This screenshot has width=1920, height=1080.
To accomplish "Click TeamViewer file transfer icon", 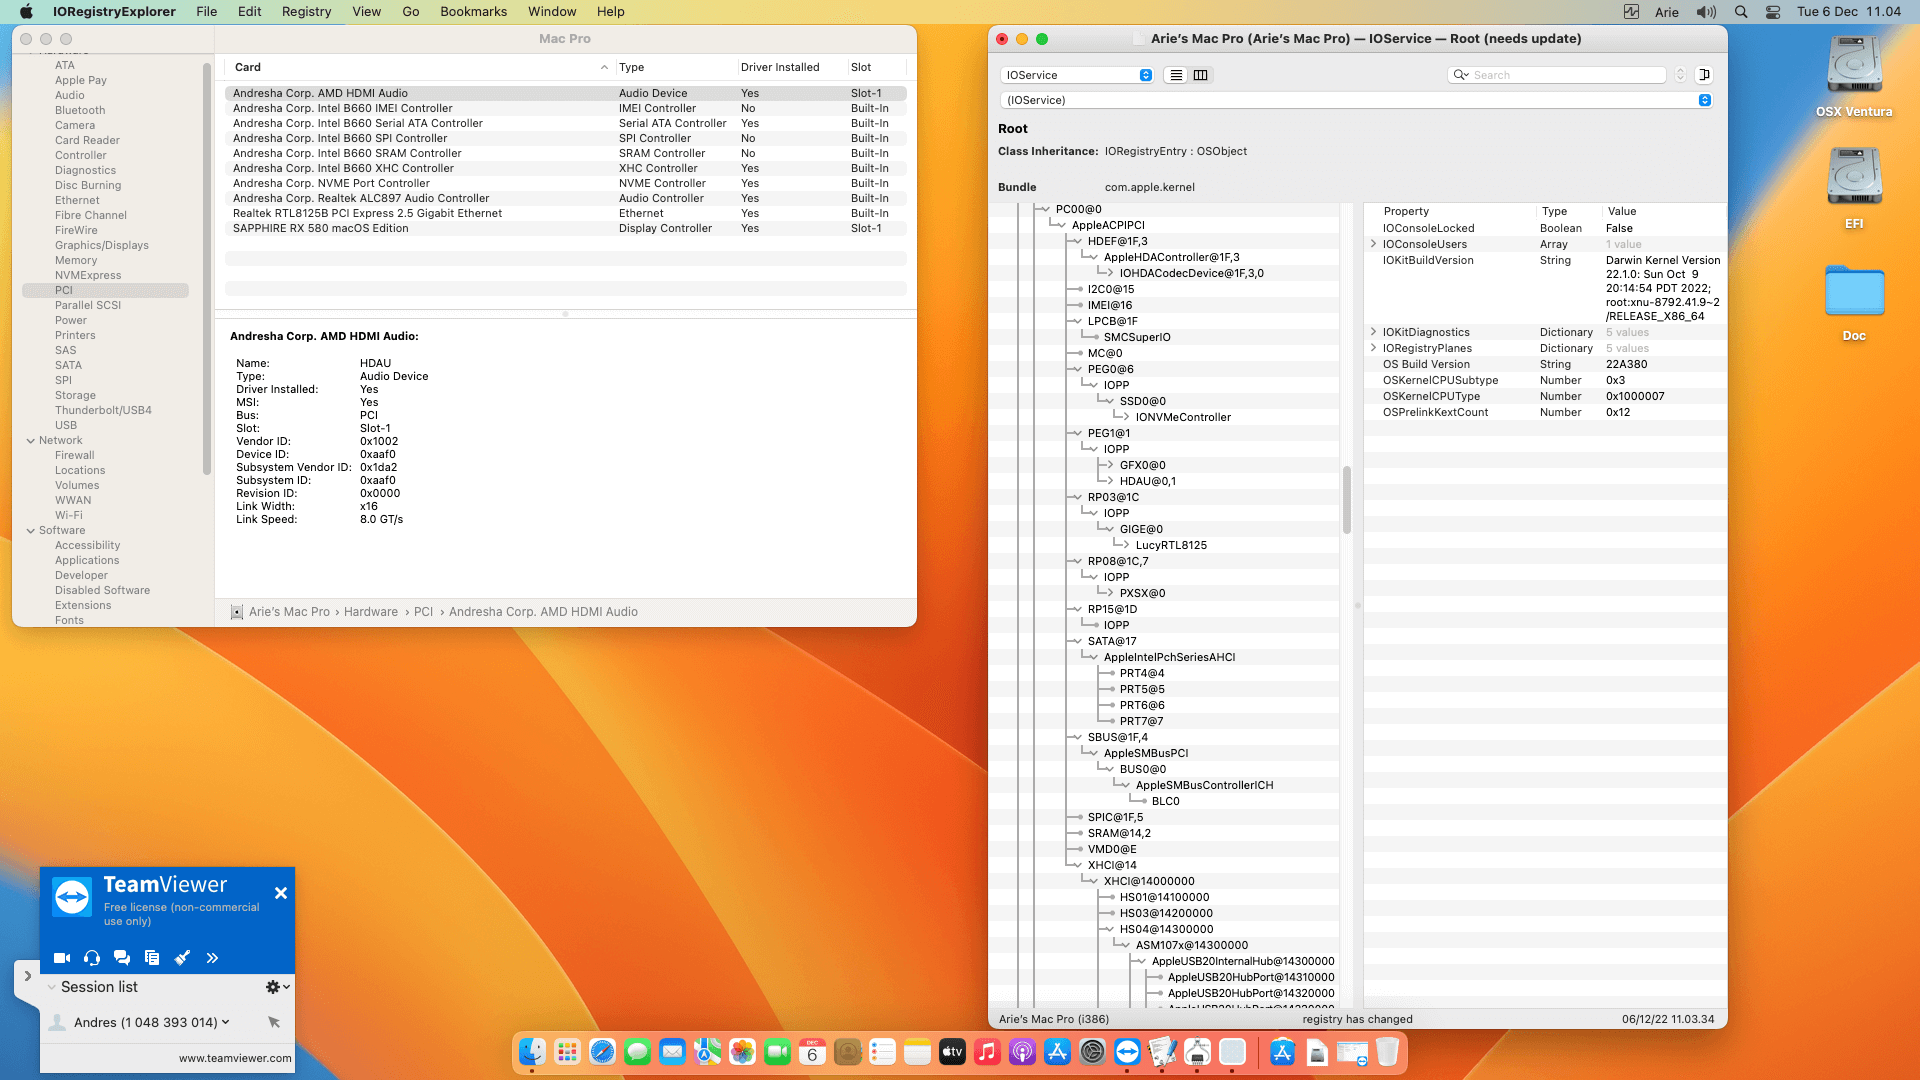I will (152, 958).
